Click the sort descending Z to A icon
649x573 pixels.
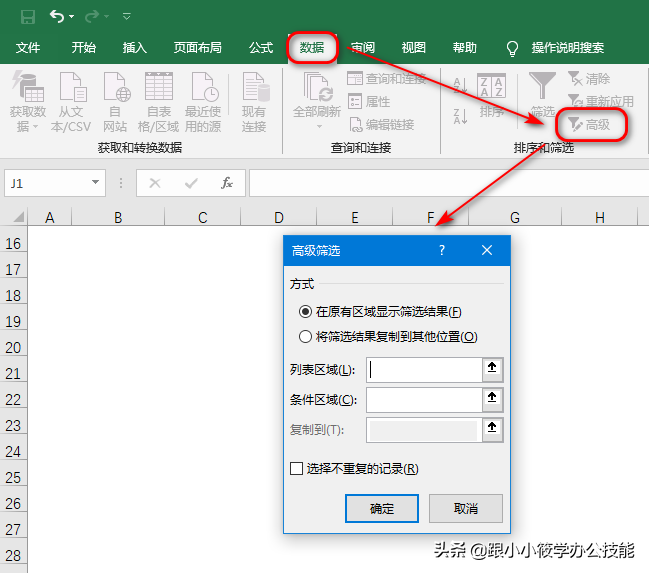point(460,116)
